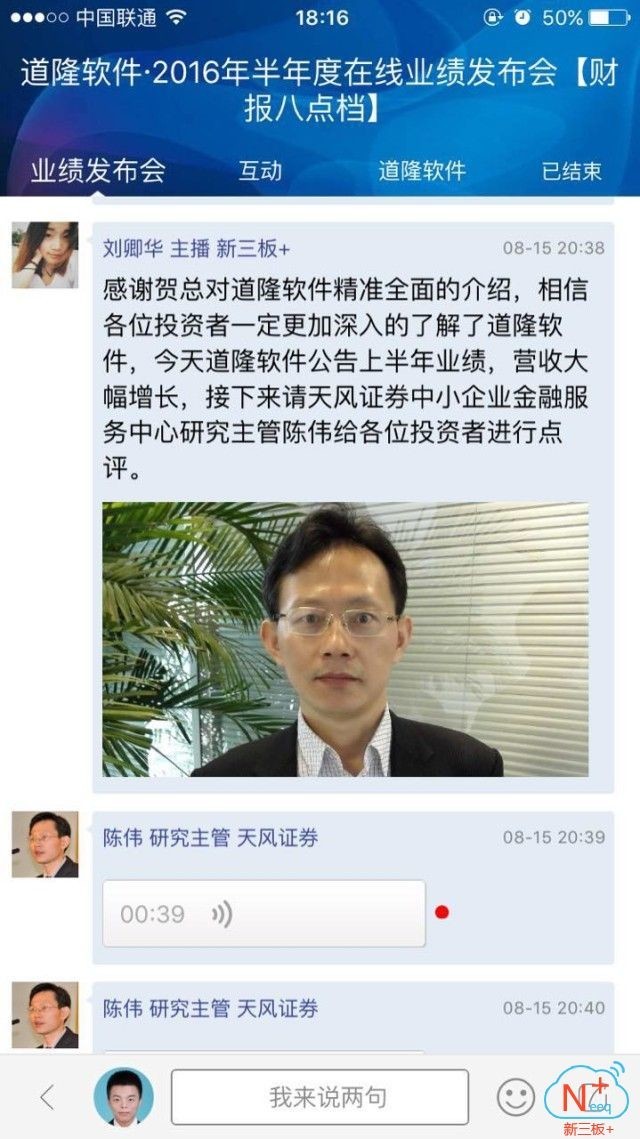Switch to the 互动 tab
The height and width of the screenshot is (1139, 640).
coord(260,171)
